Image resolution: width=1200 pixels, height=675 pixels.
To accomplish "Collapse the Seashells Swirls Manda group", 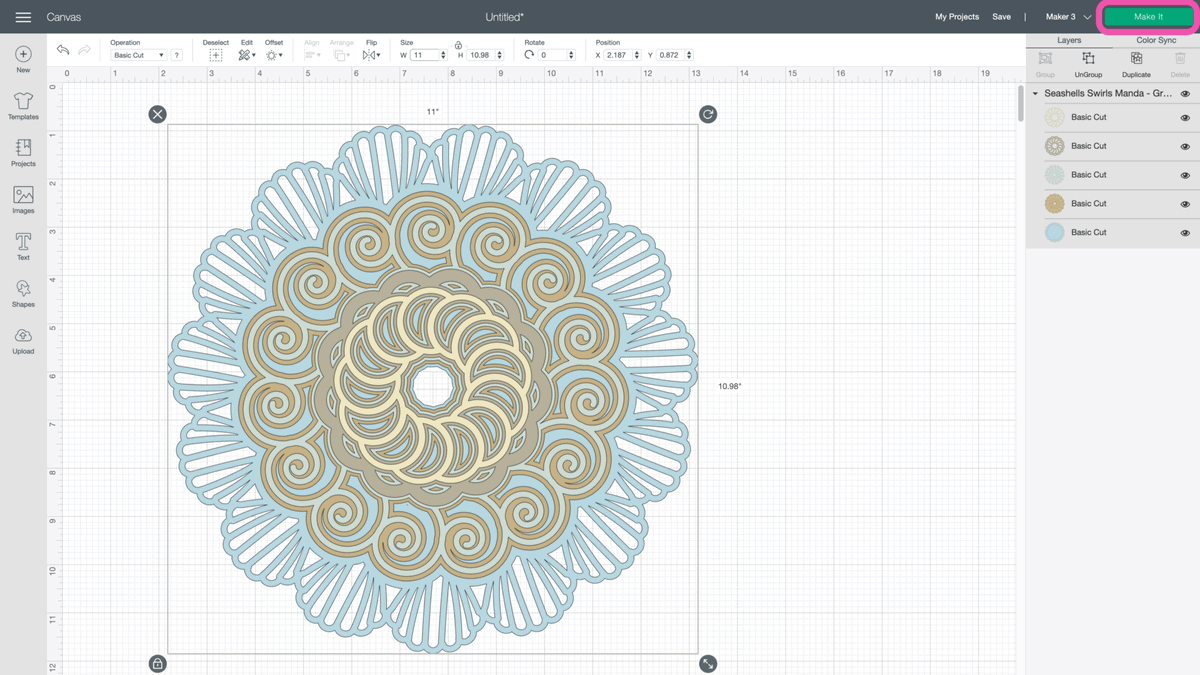I will [x=1035, y=93].
